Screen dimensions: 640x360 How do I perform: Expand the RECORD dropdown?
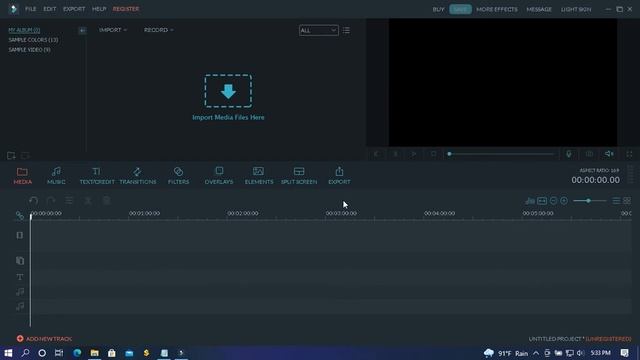(x=158, y=30)
